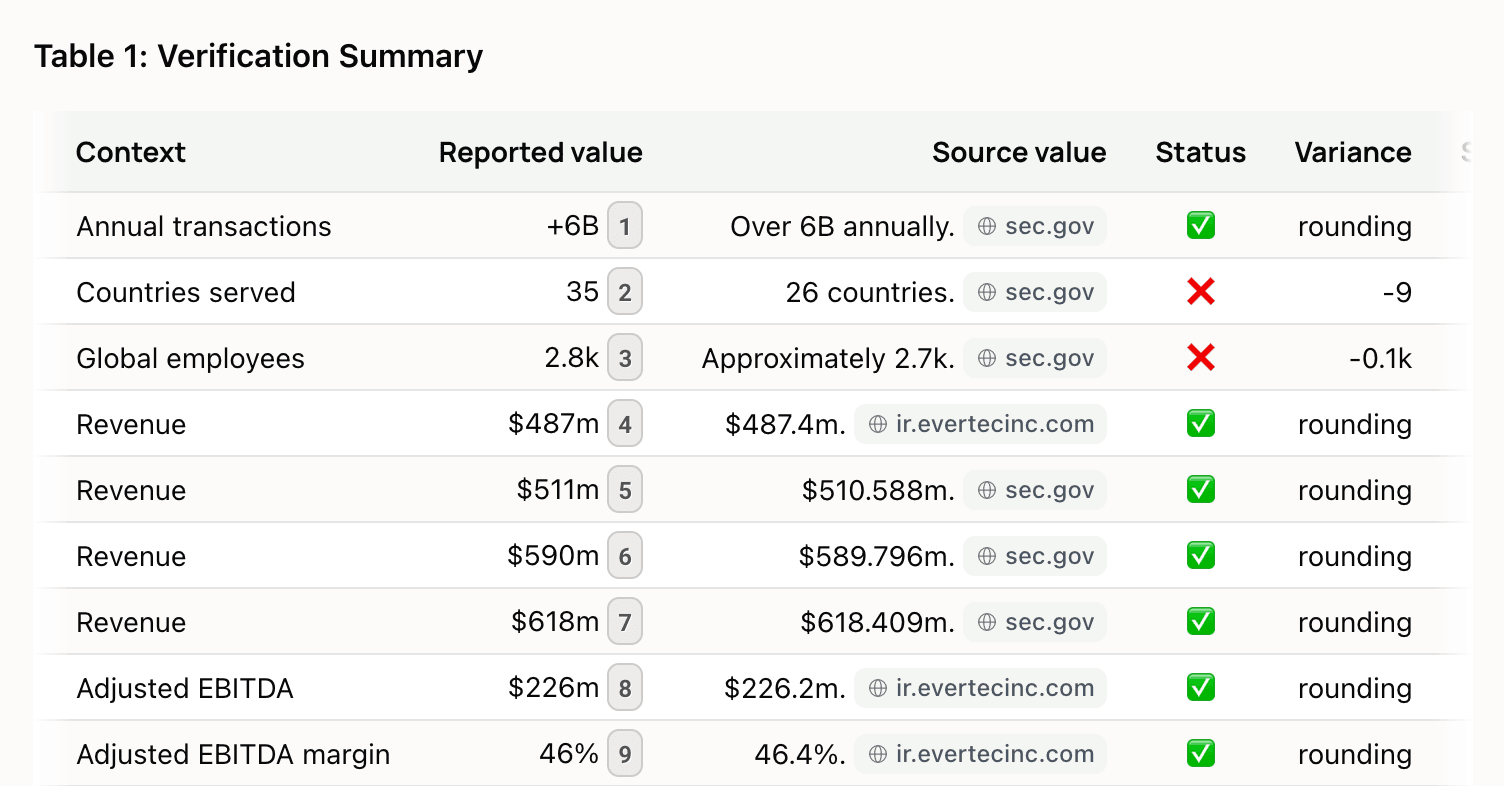Click citation badge 7 next to $618m

click(x=625, y=622)
